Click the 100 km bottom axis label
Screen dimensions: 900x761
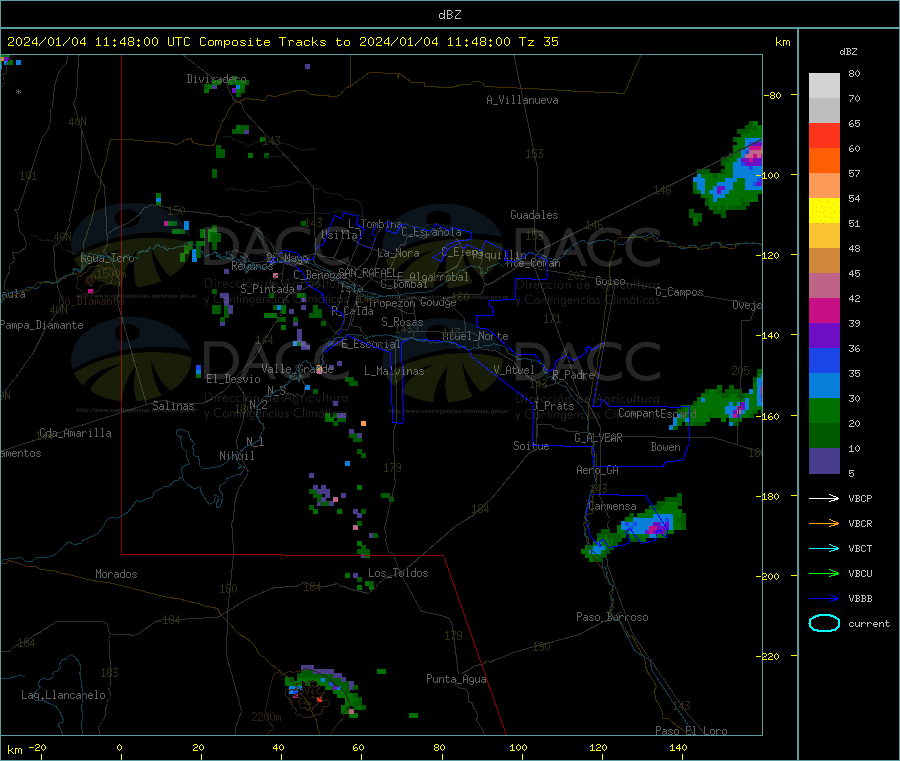(x=518, y=748)
